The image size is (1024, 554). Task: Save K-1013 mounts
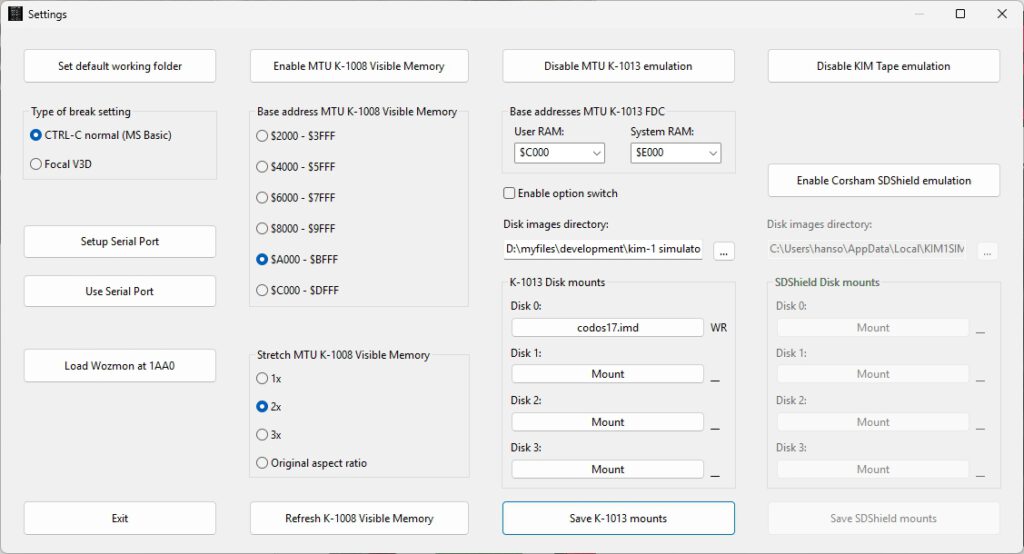tap(618, 518)
